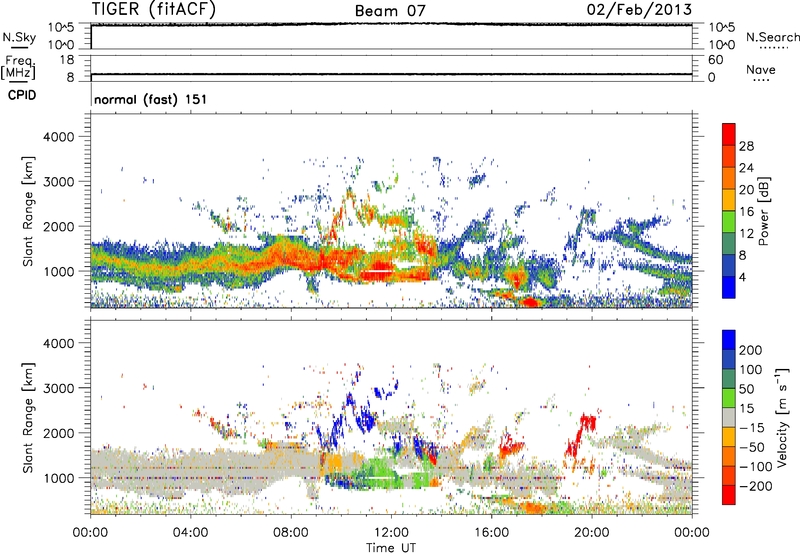
Task: Click the frequency trace line near 10 MHz
Action: point(391,74)
